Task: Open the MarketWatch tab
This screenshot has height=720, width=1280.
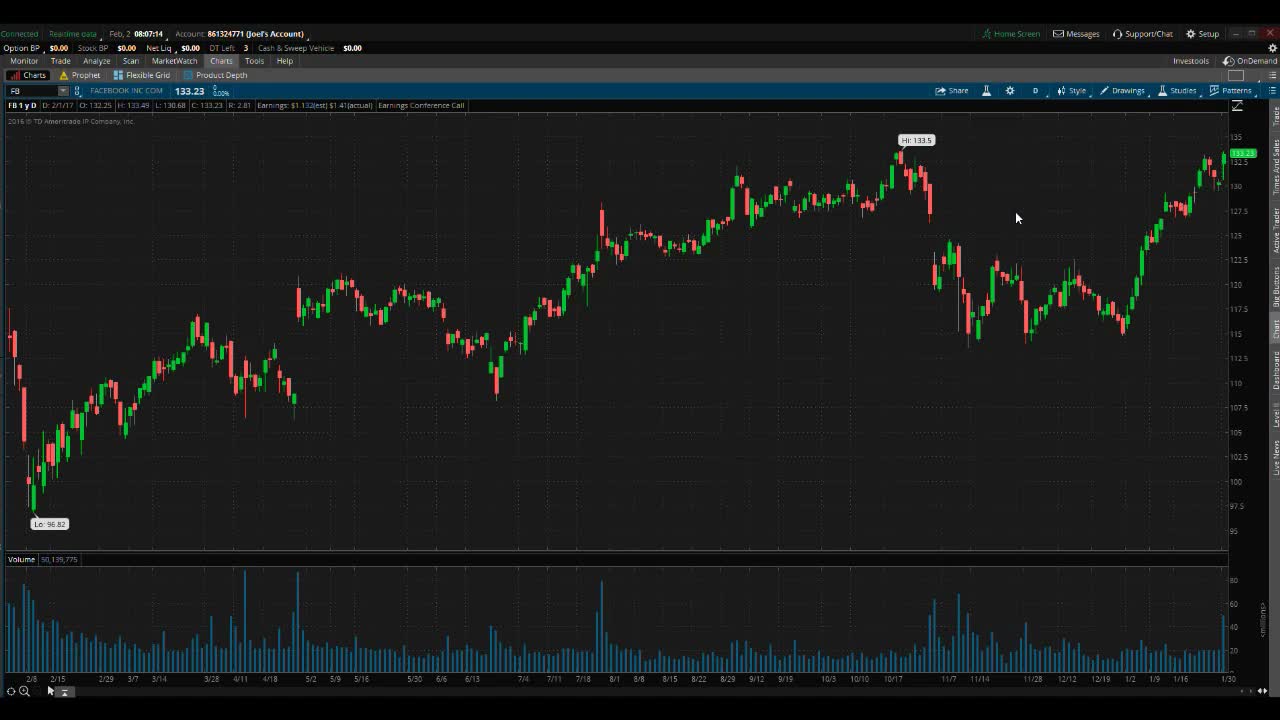Action: pos(175,61)
